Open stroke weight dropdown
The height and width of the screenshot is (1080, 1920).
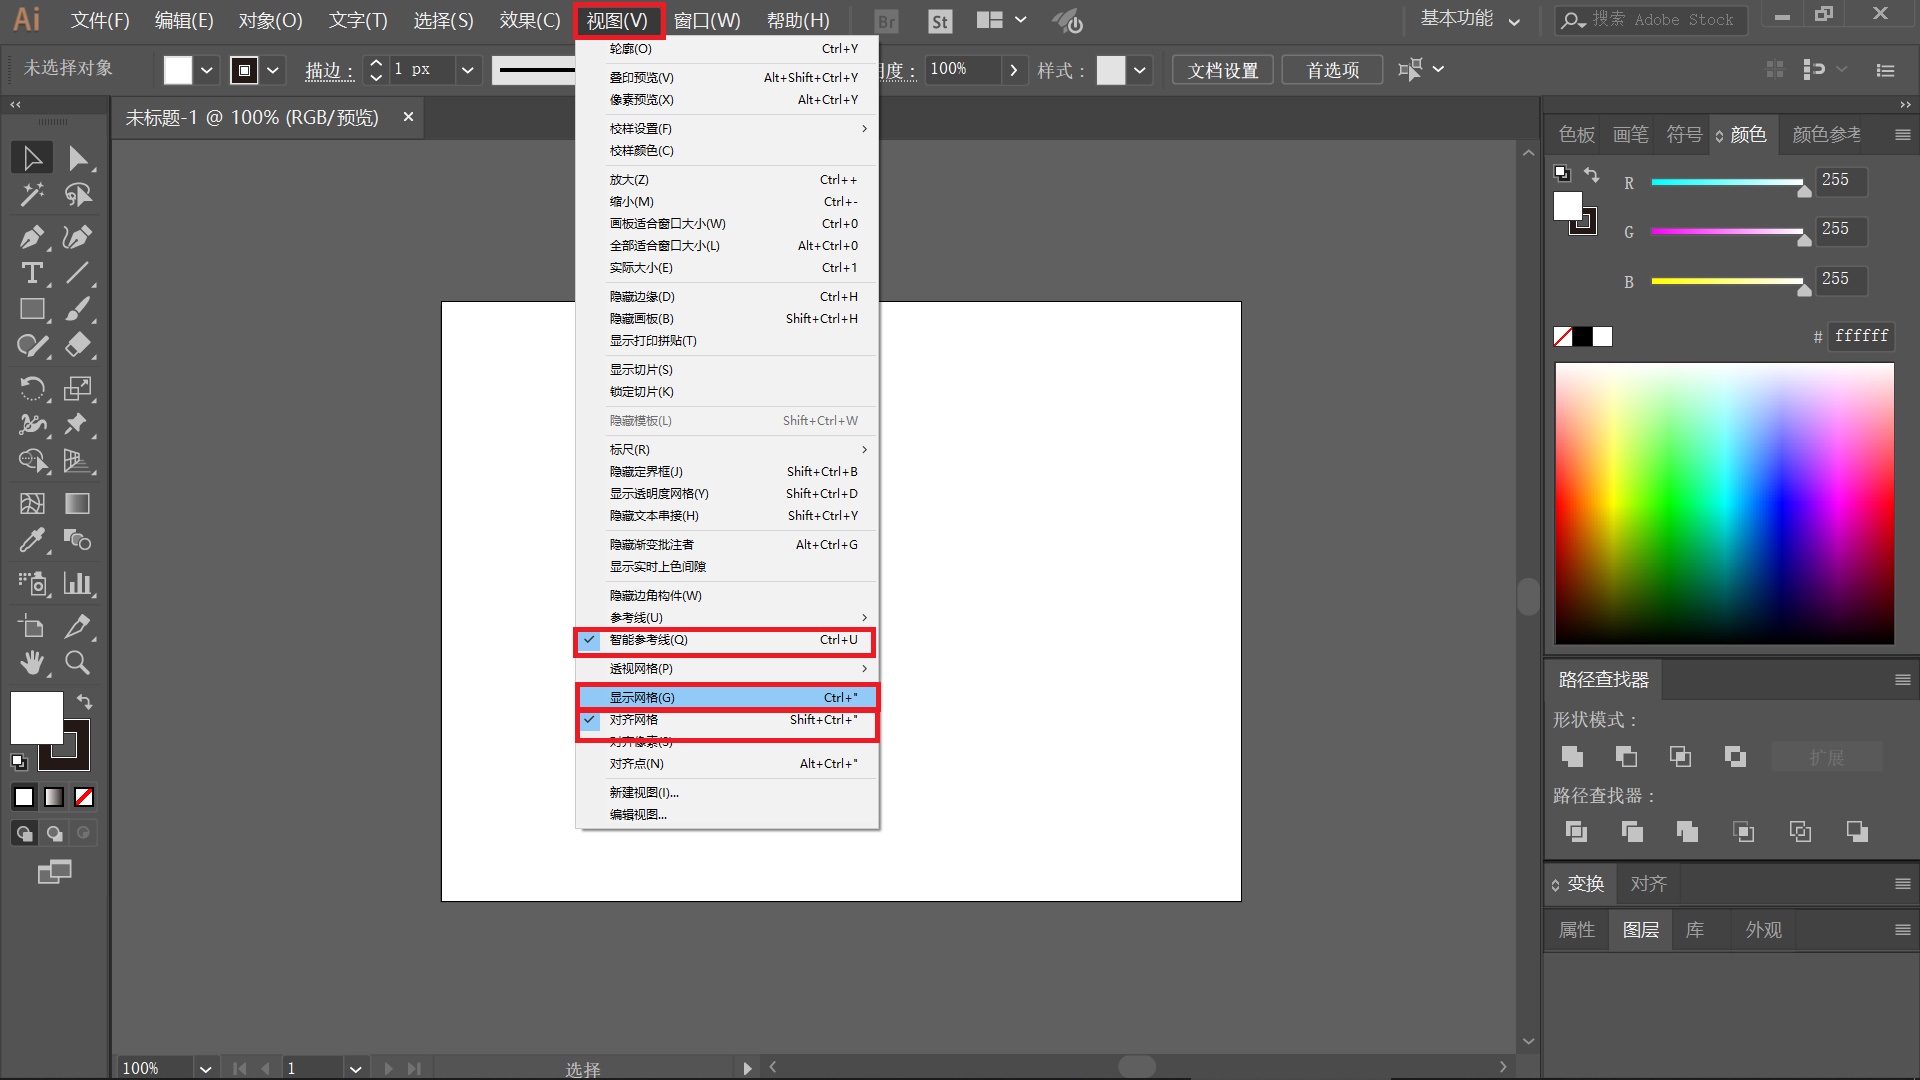(x=466, y=70)
